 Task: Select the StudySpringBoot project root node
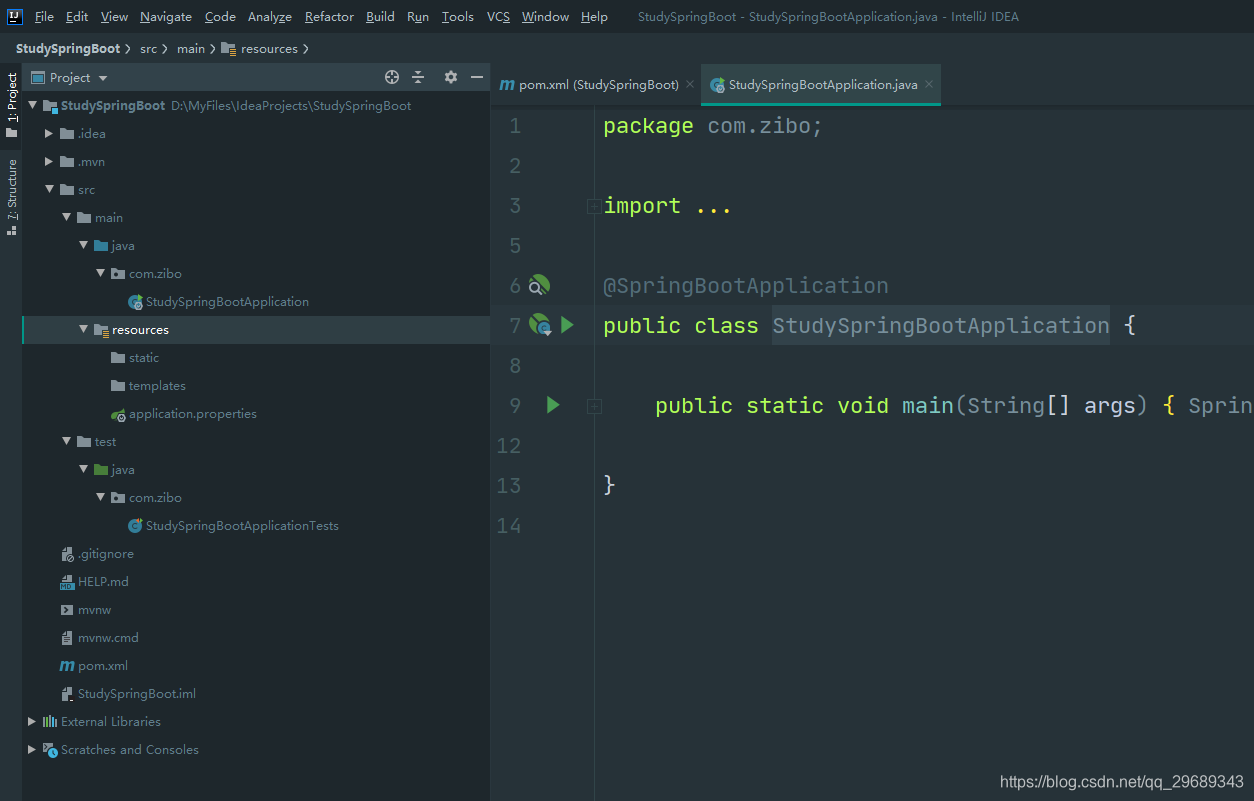[113, 105]
